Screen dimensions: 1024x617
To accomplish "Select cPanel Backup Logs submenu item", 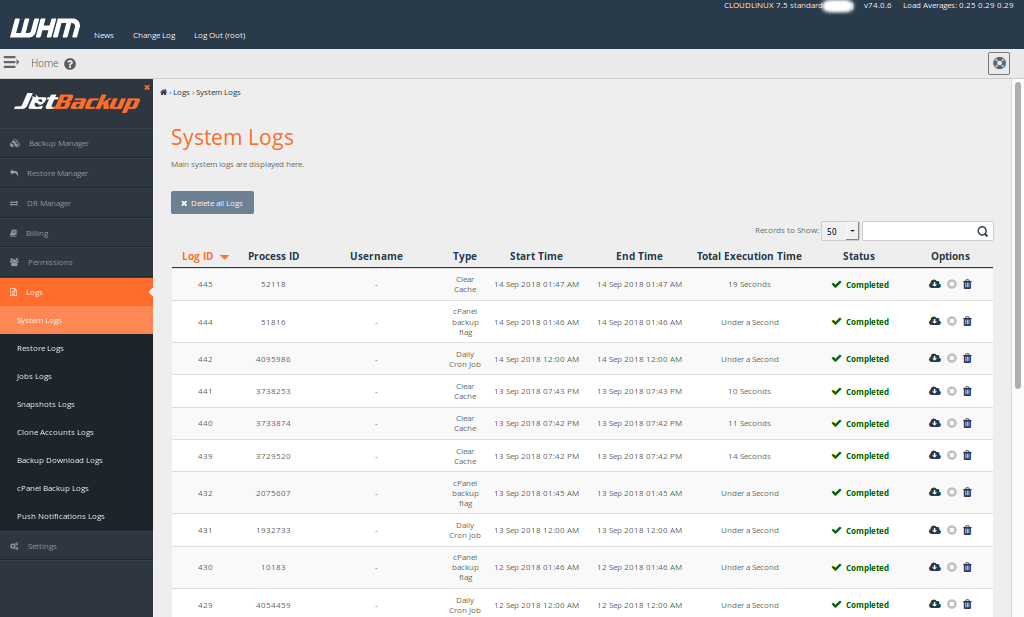I will click(x=76, y=488).
